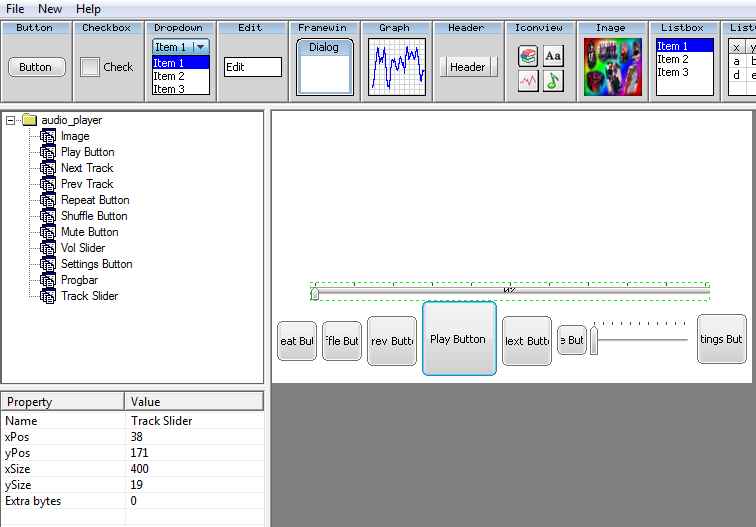The height and width of the screenshot is (527, 756).
Task: Click the Graph widget waveform icon
Action: [396, 67]
